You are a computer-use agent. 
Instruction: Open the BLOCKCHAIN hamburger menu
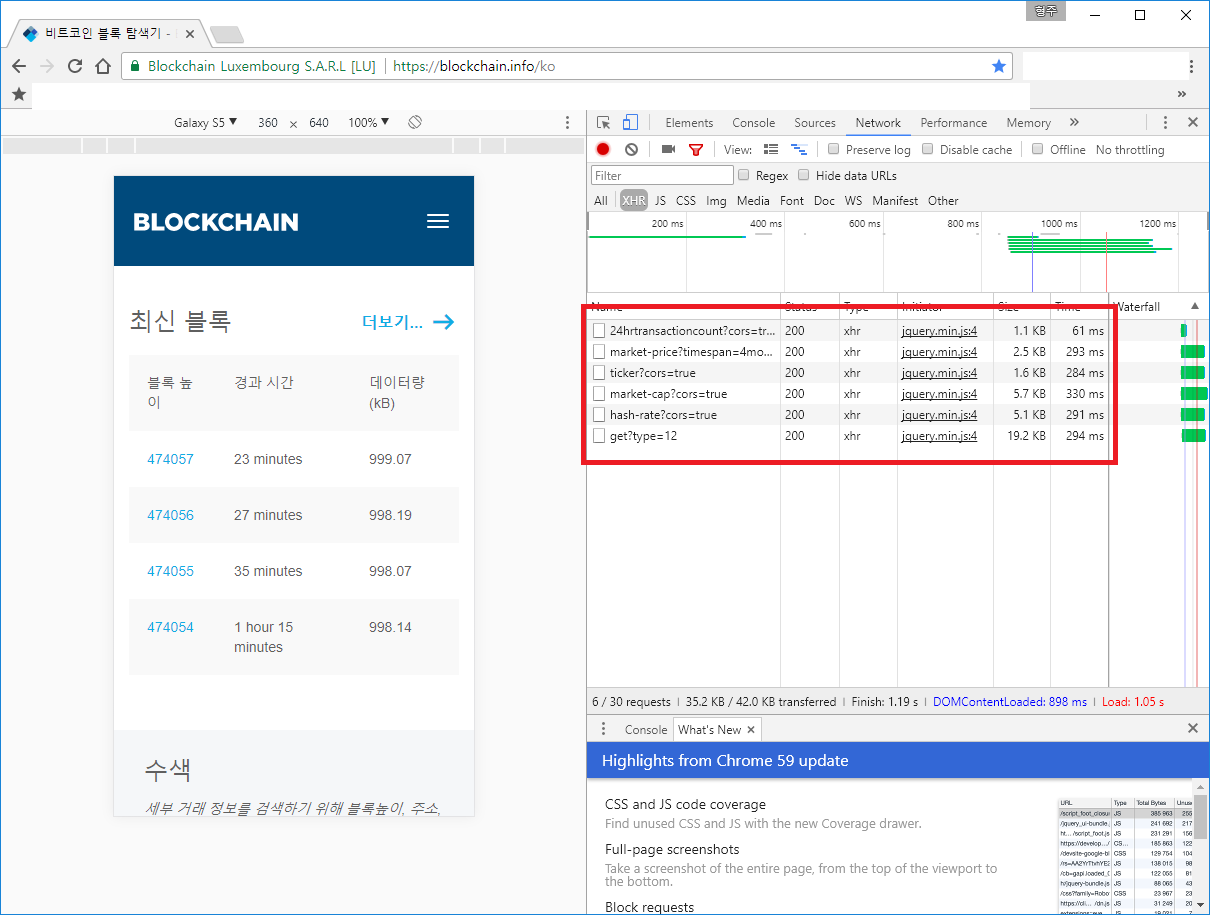(438, 221)
